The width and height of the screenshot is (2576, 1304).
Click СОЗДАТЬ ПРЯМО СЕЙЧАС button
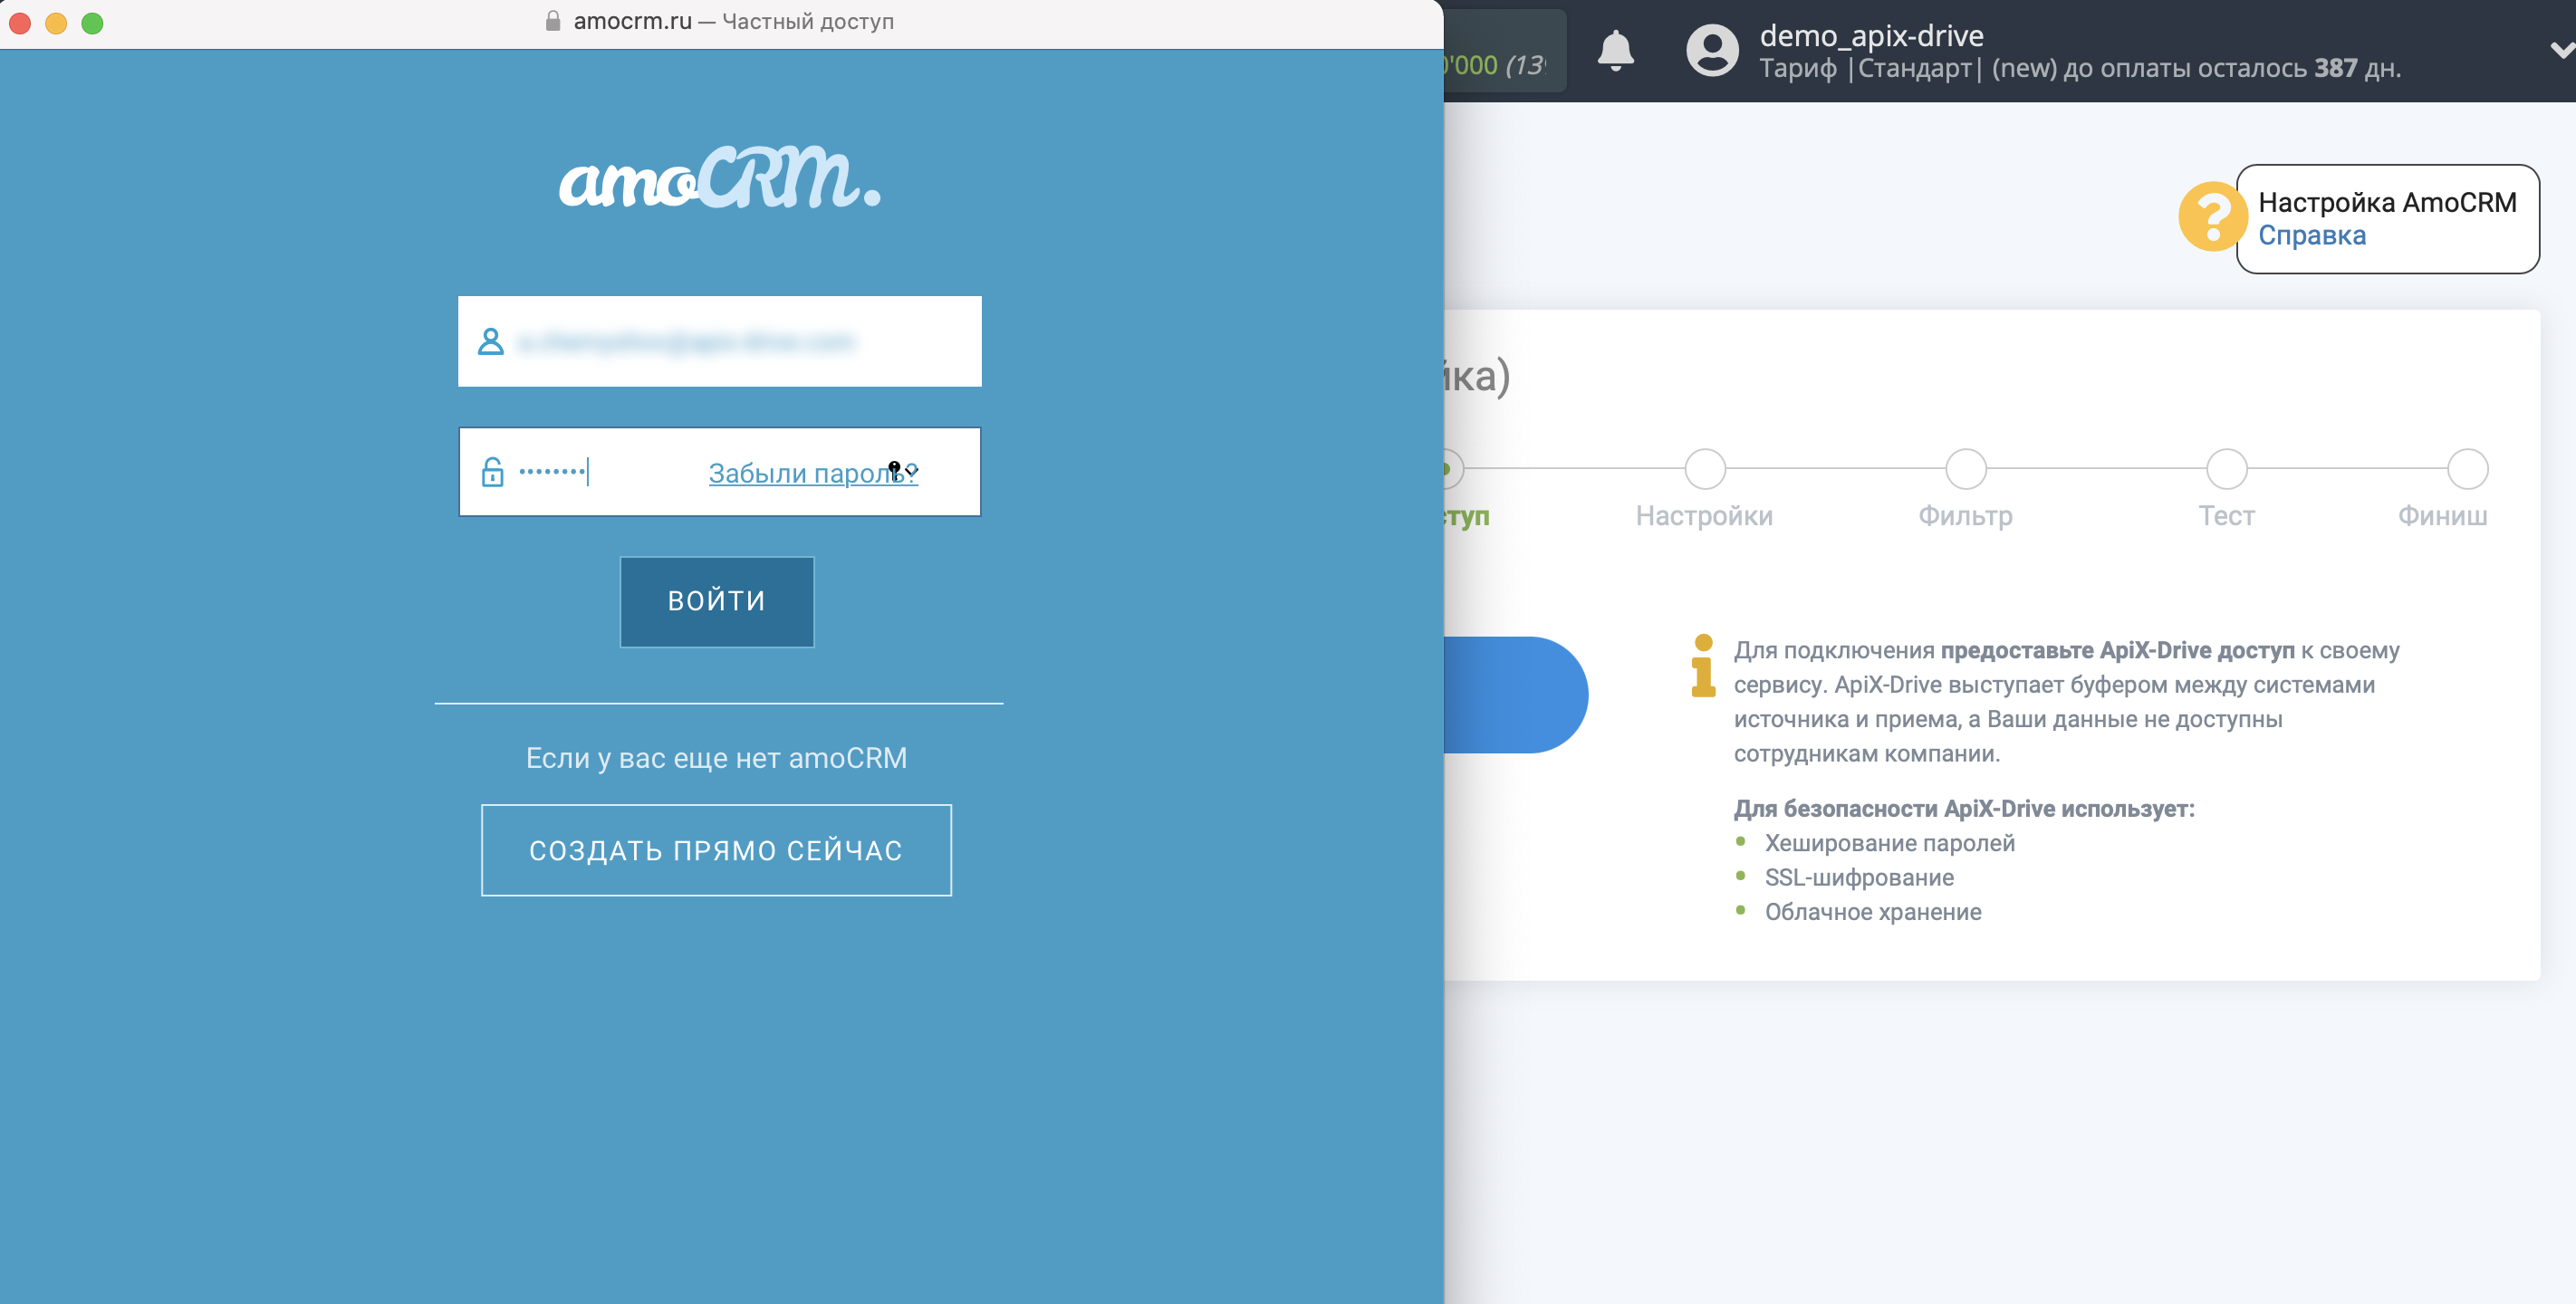click(716, 850)
